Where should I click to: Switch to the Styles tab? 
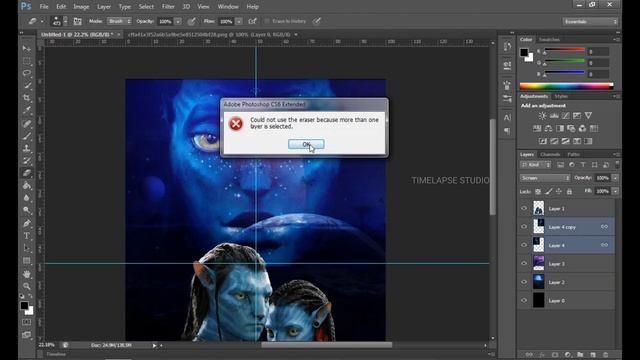click(x=561, y=96)
